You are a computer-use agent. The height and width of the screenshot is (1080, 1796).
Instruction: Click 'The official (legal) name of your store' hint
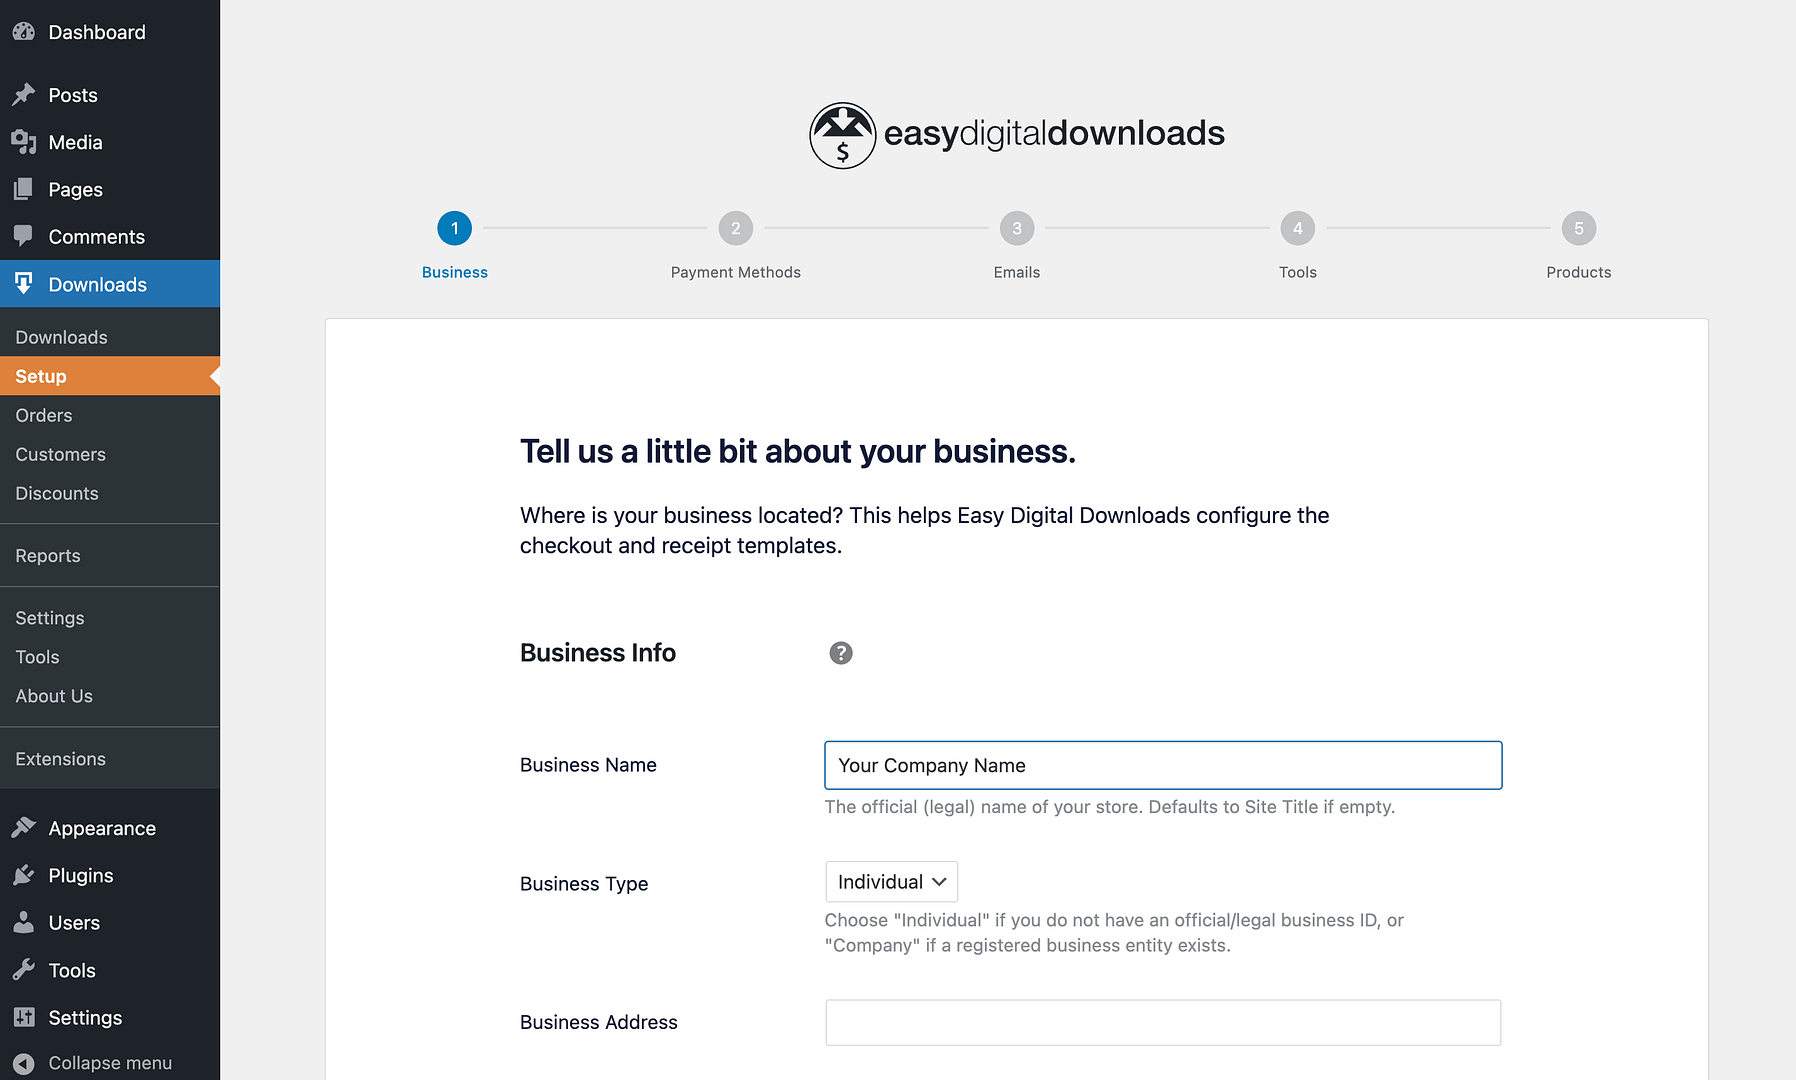click(1110, 807)
